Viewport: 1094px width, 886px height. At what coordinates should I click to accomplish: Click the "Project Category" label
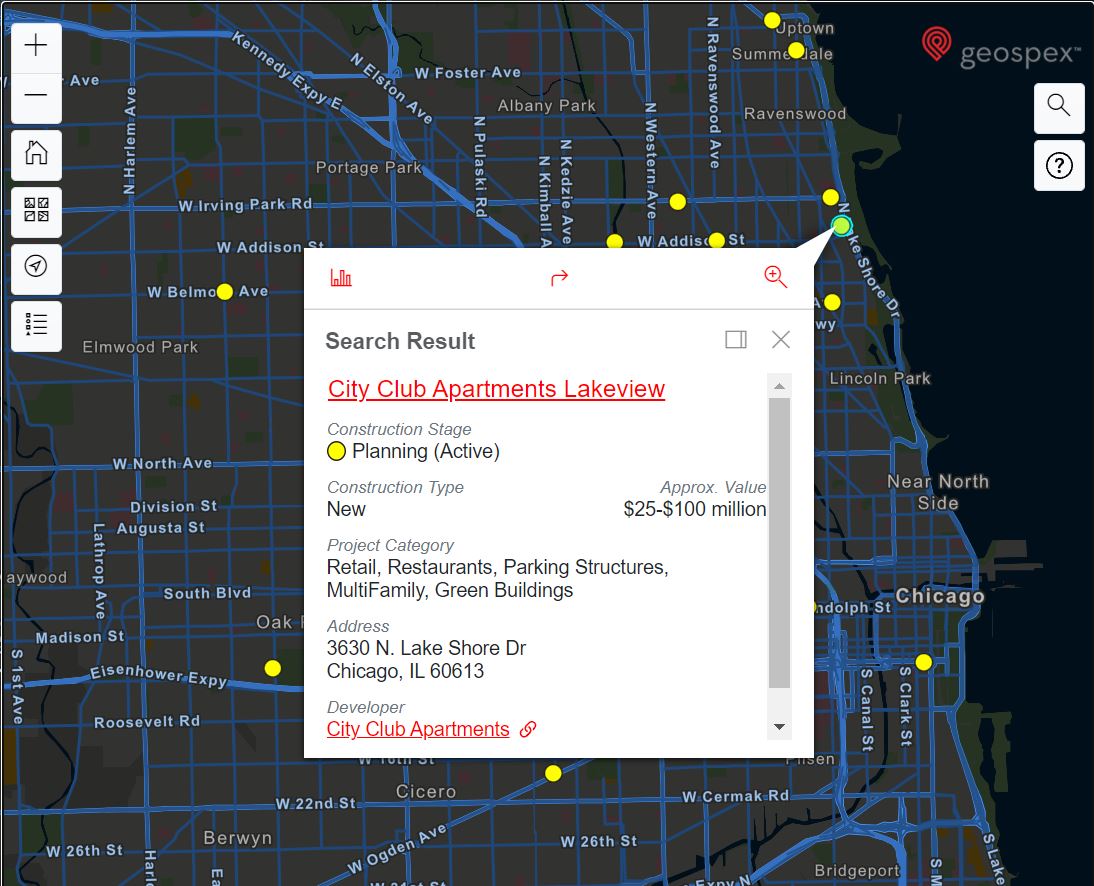(x=390, y=545)
